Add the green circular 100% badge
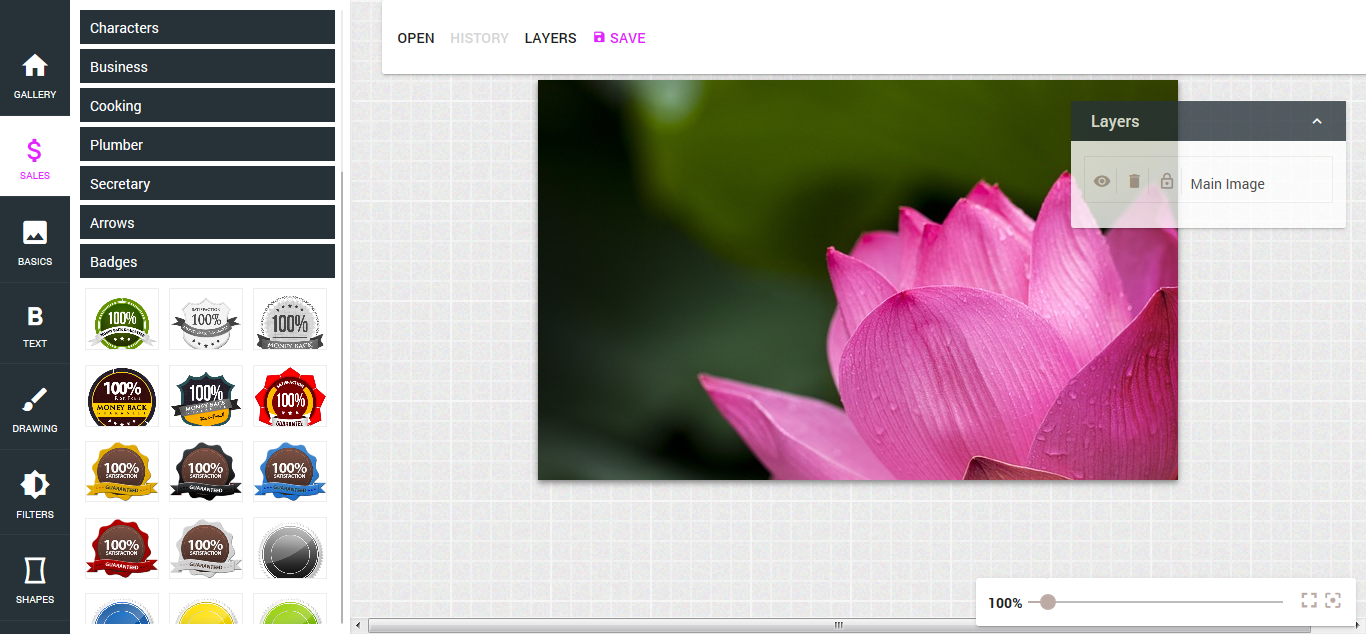The width and height of the screenshot is (1366, 634). point(122,320)
